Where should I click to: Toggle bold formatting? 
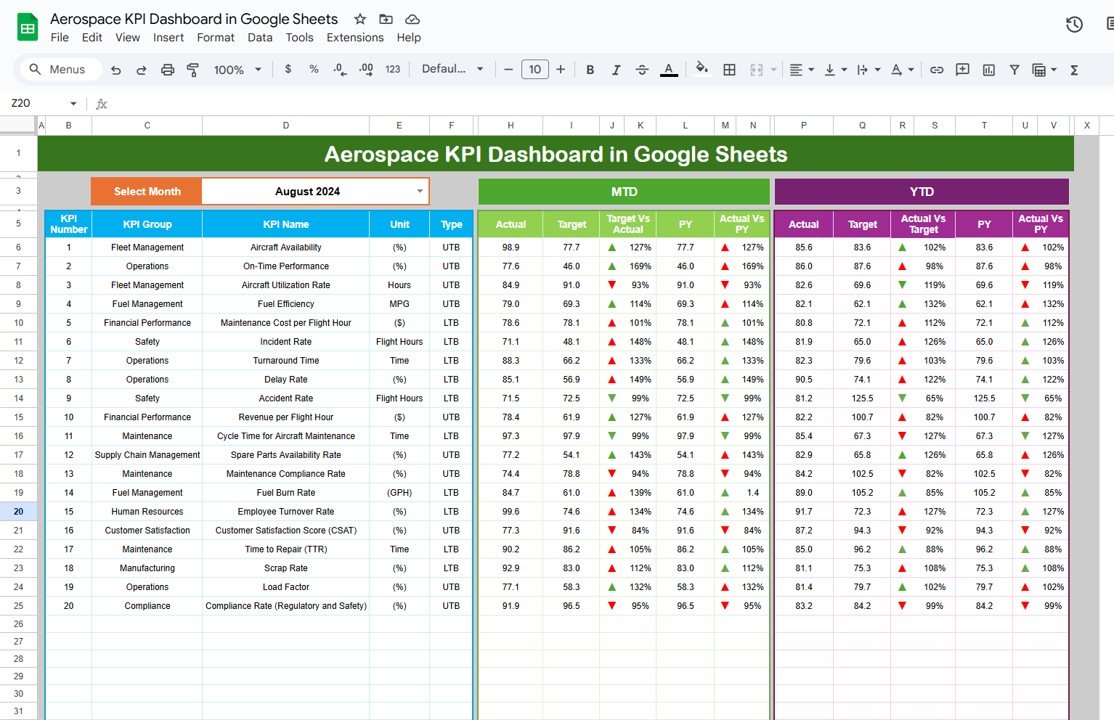click(x=590, y=70)
